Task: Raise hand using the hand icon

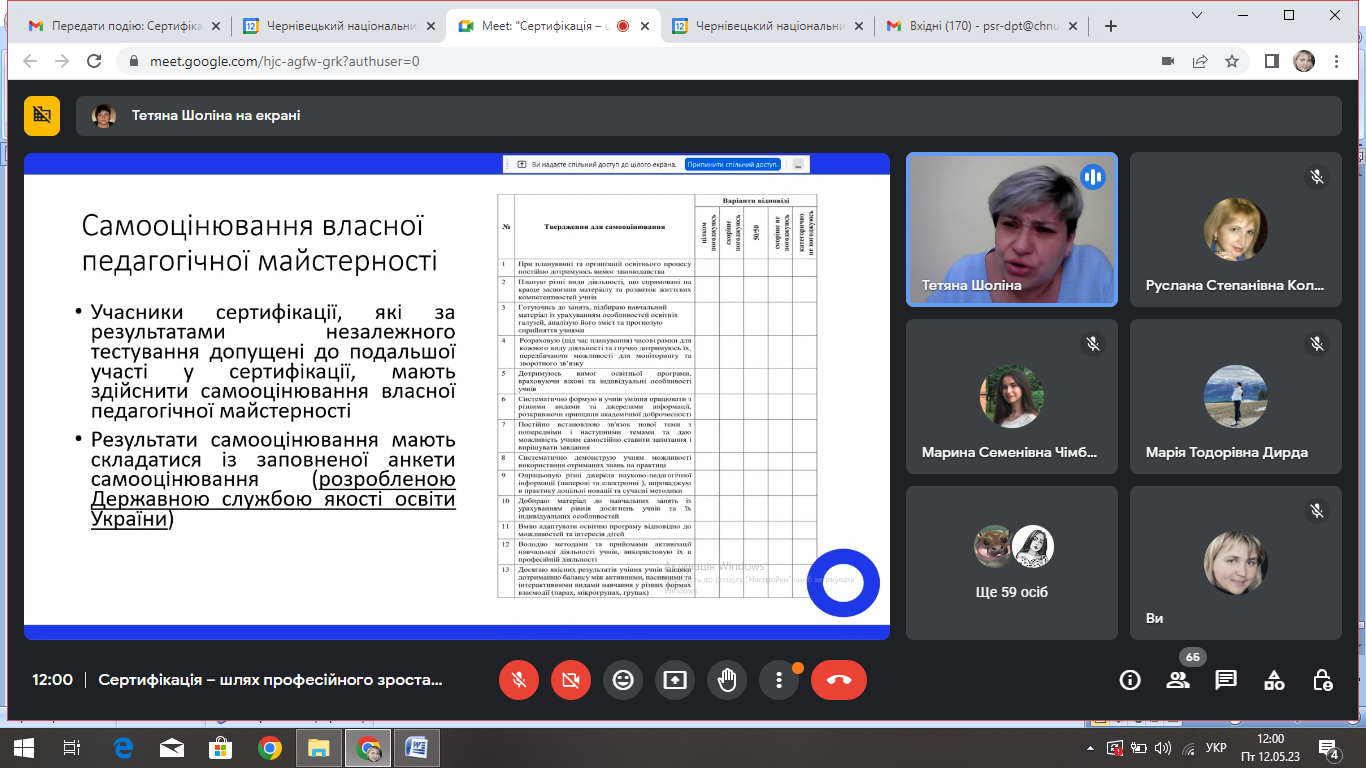Action: (x=727, y=680)
